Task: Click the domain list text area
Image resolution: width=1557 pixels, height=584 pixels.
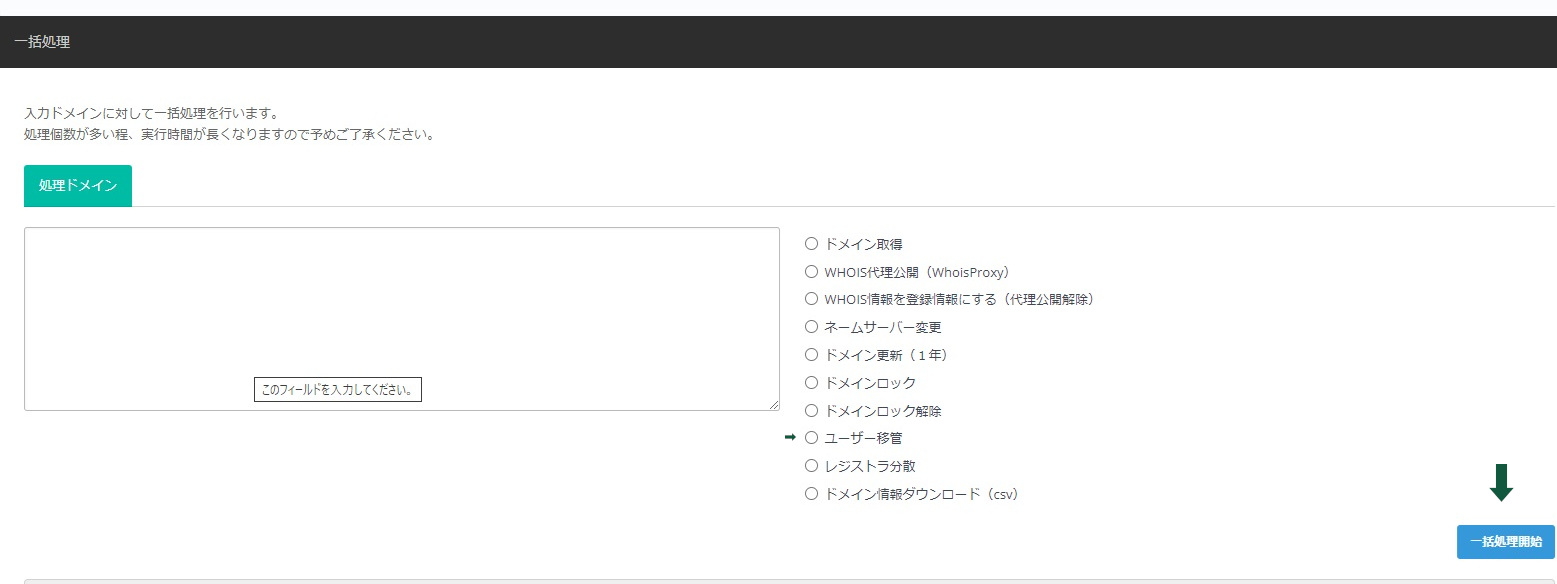Action: click(x=400, y=300)
